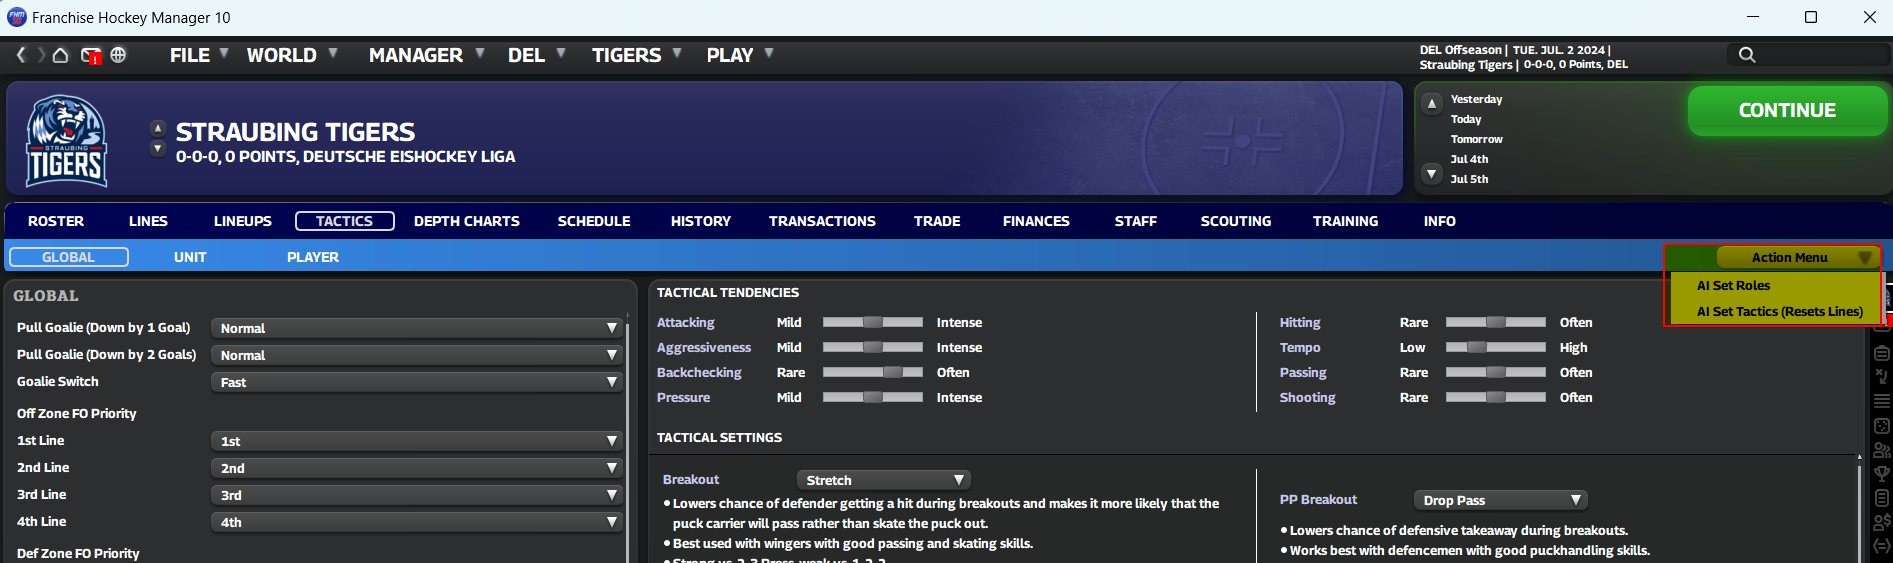Adjust the Attacking tendency slider
1893x563 pixels.
click(x=873, y=322)
